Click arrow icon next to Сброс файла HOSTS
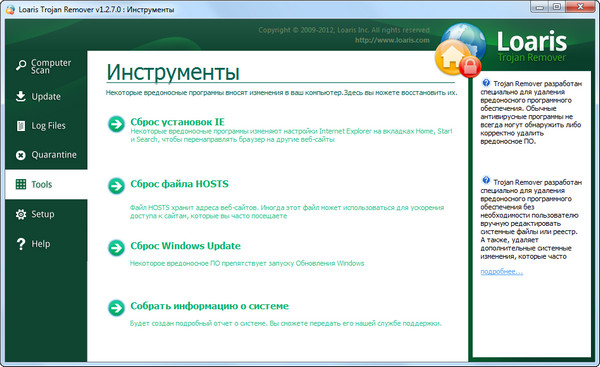The width and height of the screenshot is (600, 367). 116,186
